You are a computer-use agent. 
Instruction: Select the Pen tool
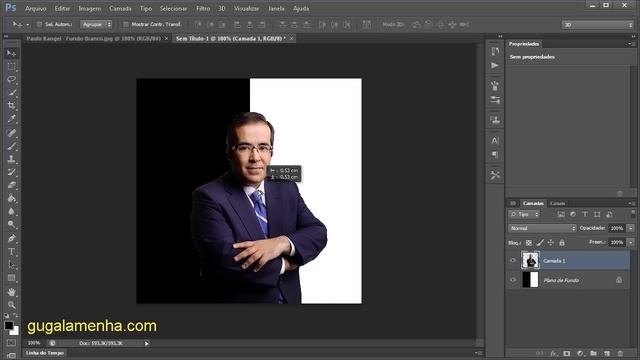(x=11, y=238)
